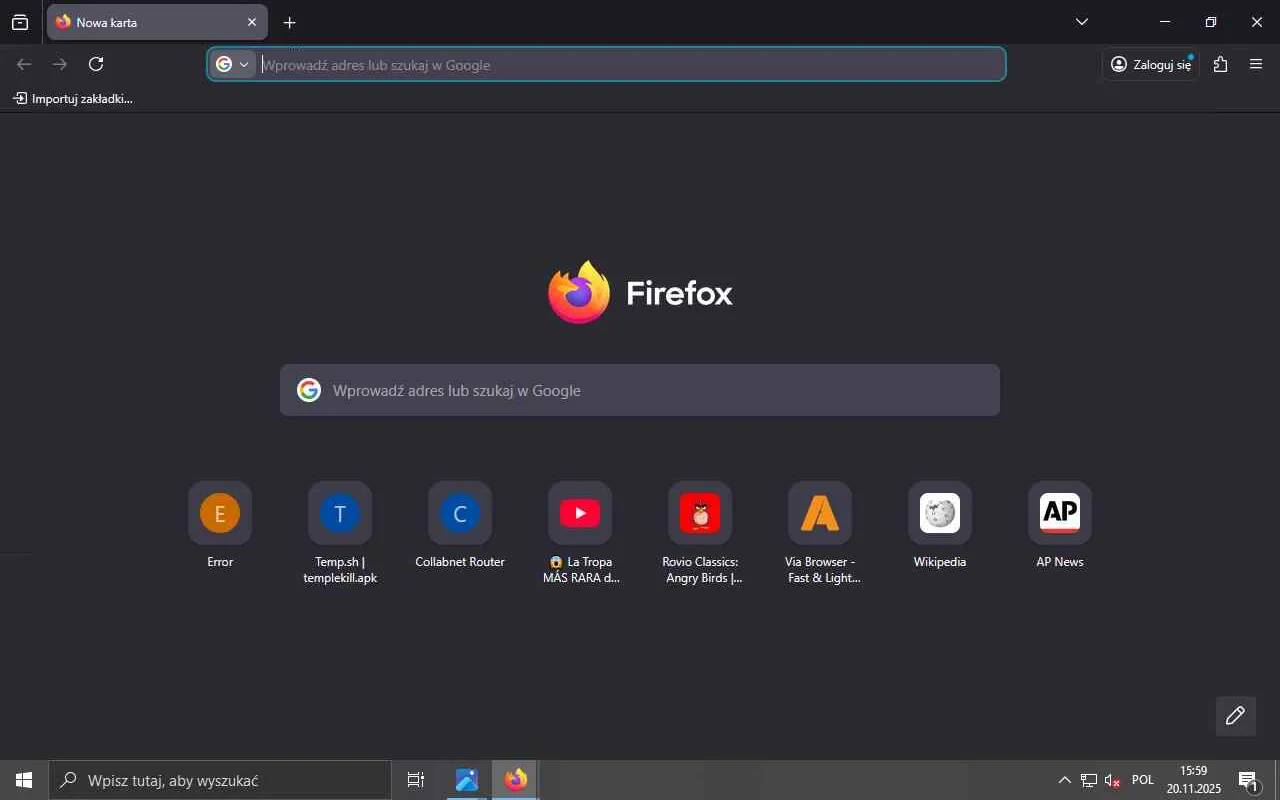This screenshot has height=800, width=1280.
Task: Open the Extensions puzzle icon
Action: (x=1220, y=64)
